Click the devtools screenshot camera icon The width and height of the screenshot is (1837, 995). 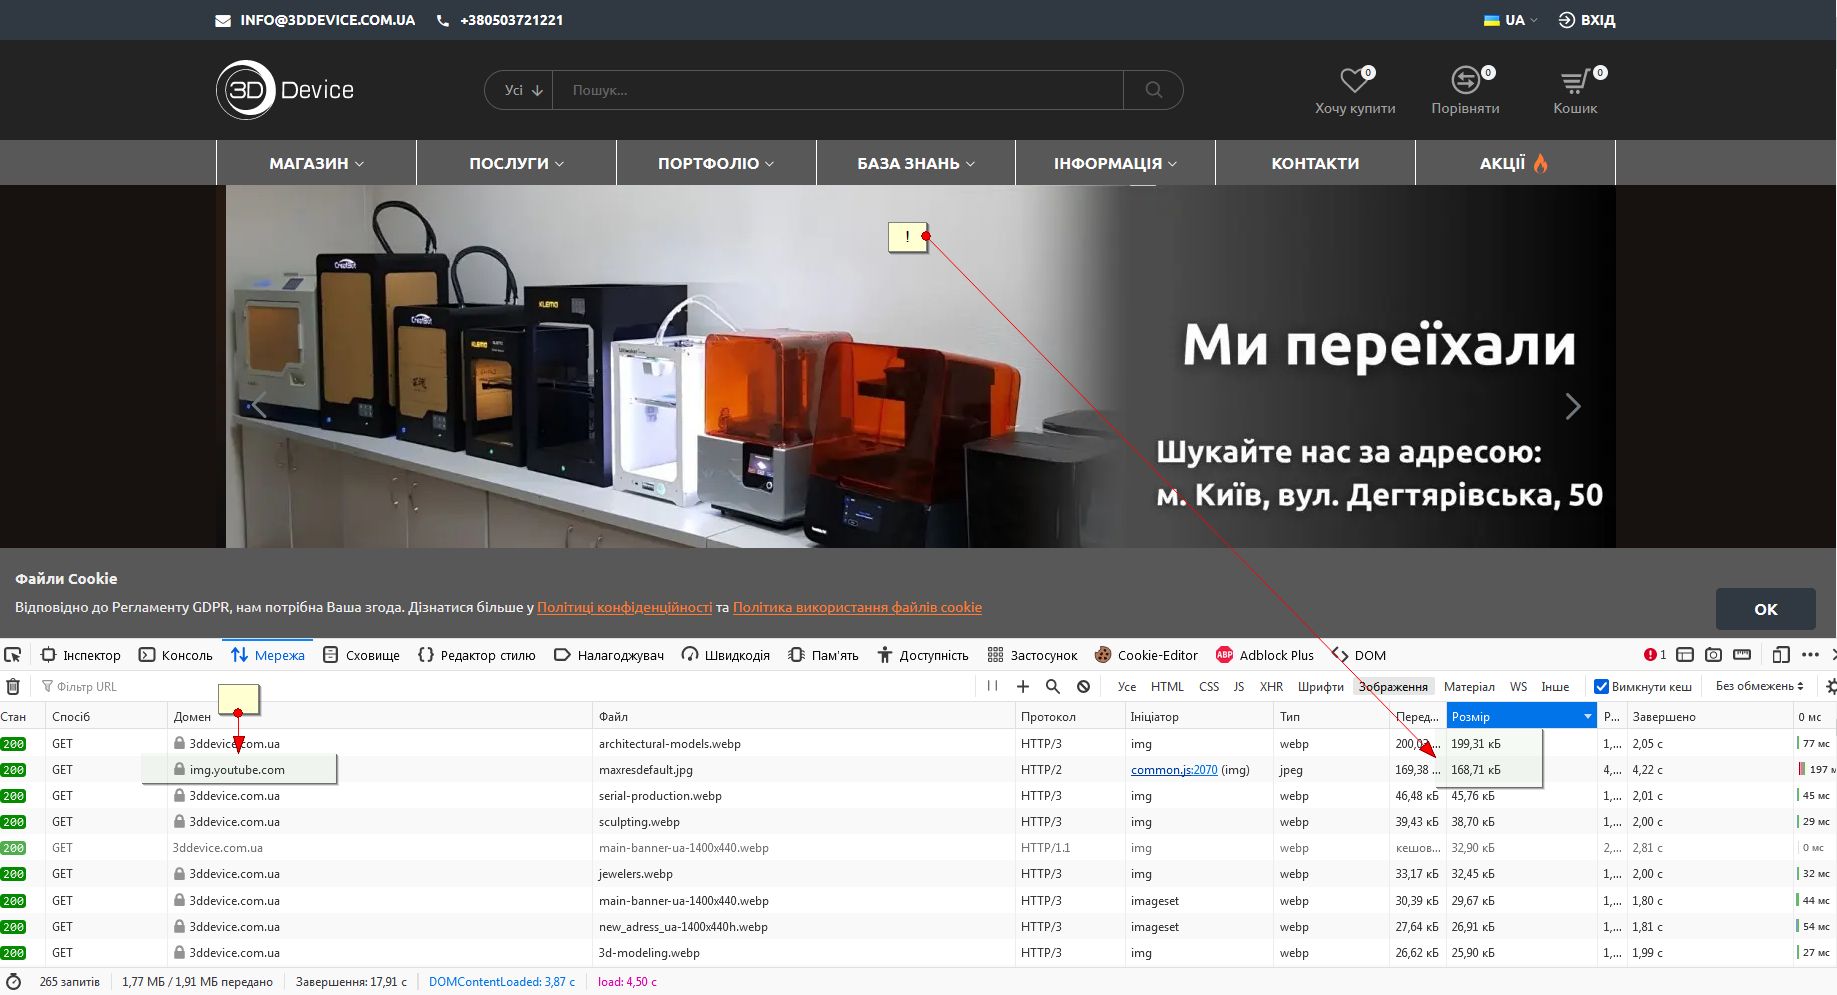pos(1713,655)
